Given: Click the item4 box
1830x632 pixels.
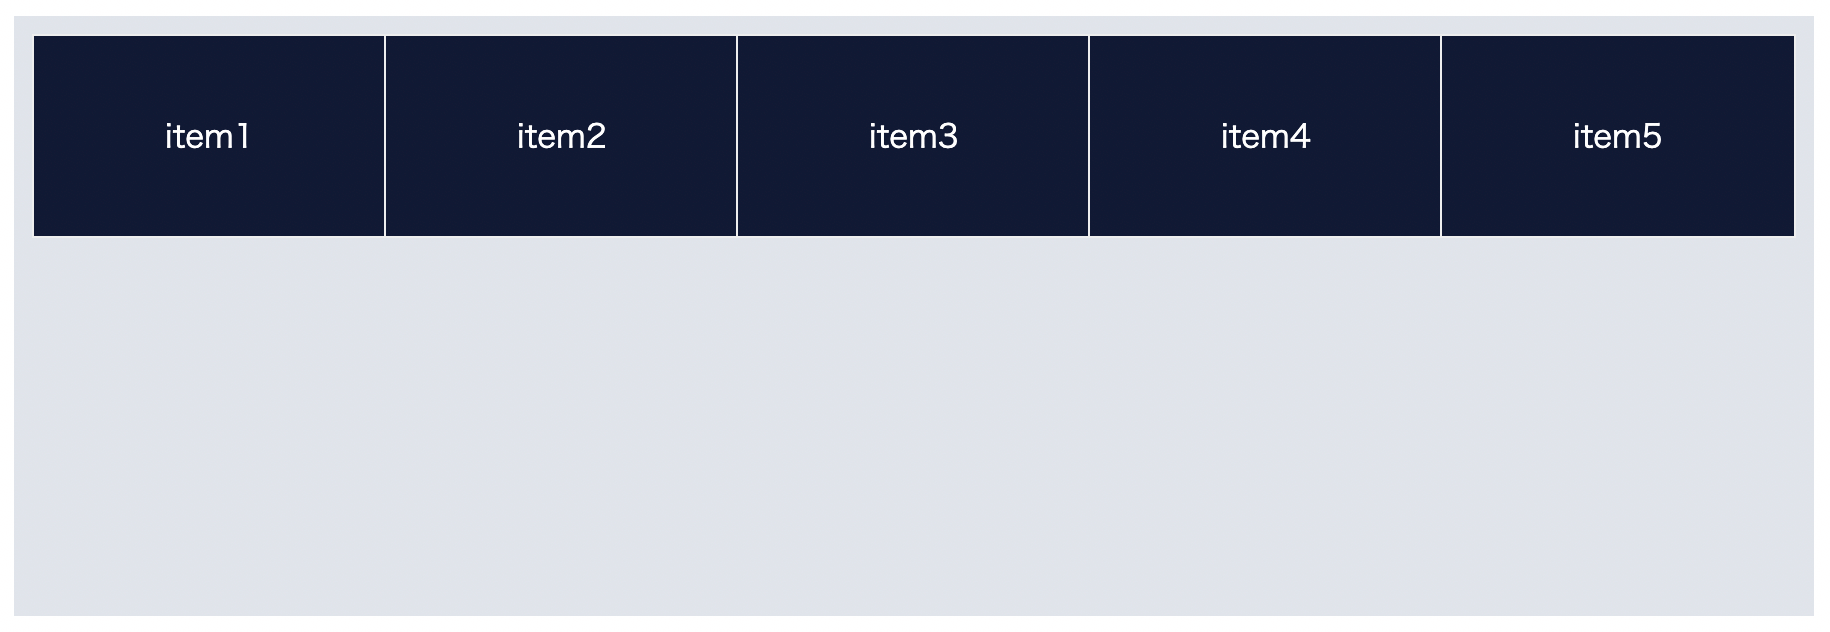Looking at the screenshot, I should tap(1265, 136).
